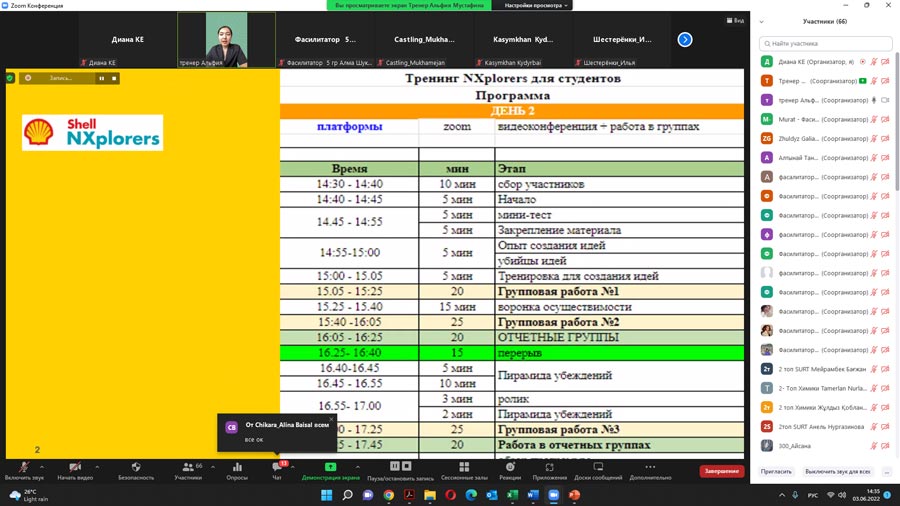The image size is (900, 506).
Task: Click the Пригласить invite button
Action: [x=776, y=472]
